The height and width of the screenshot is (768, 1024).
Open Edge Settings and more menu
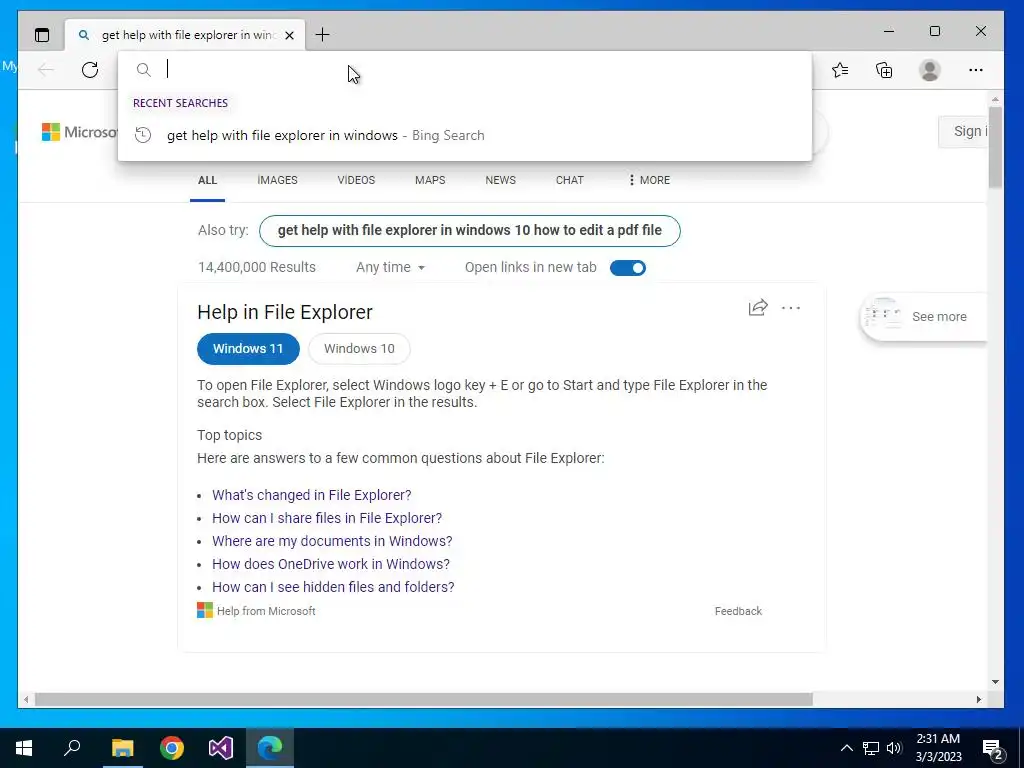tap(976, 70)
